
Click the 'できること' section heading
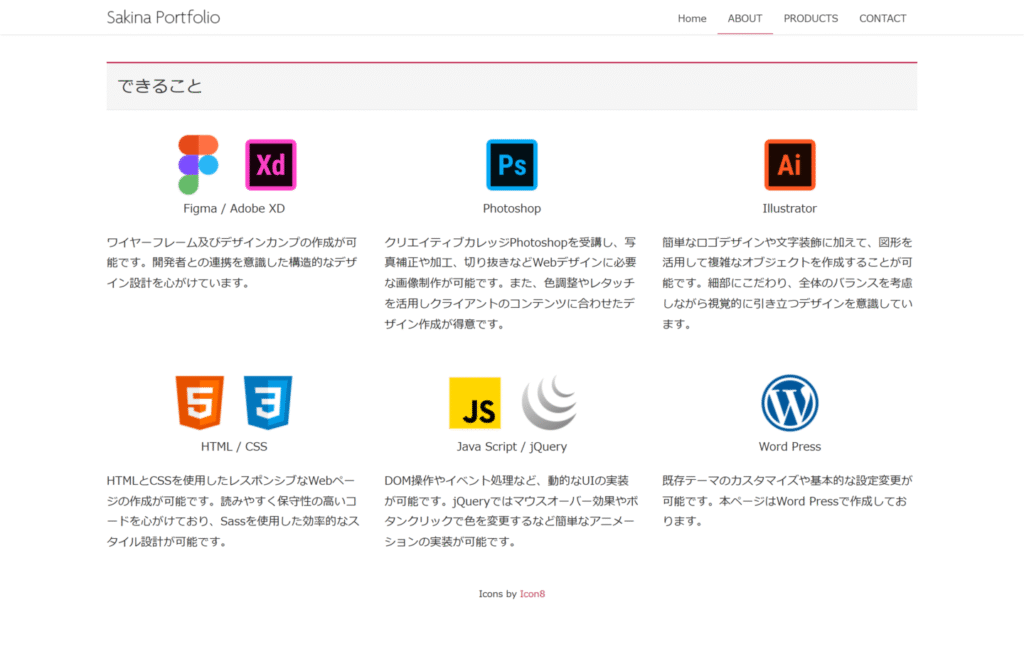pos(160,86)
